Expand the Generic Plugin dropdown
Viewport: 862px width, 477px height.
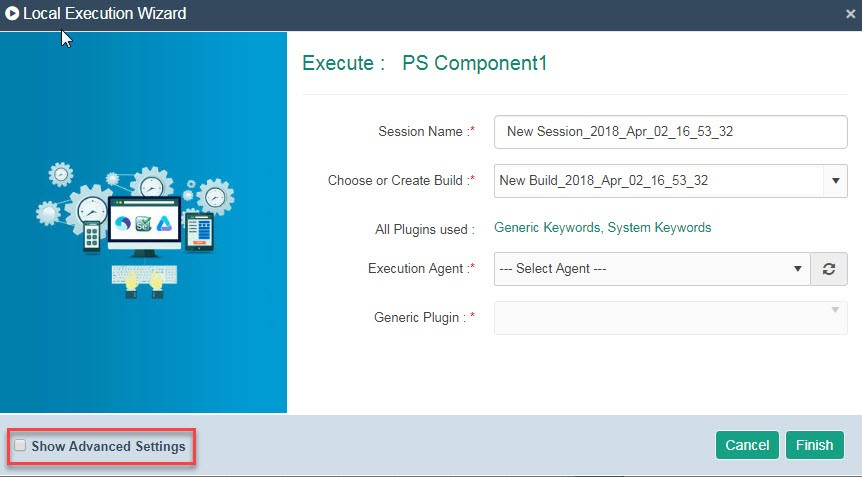(671, 318)
